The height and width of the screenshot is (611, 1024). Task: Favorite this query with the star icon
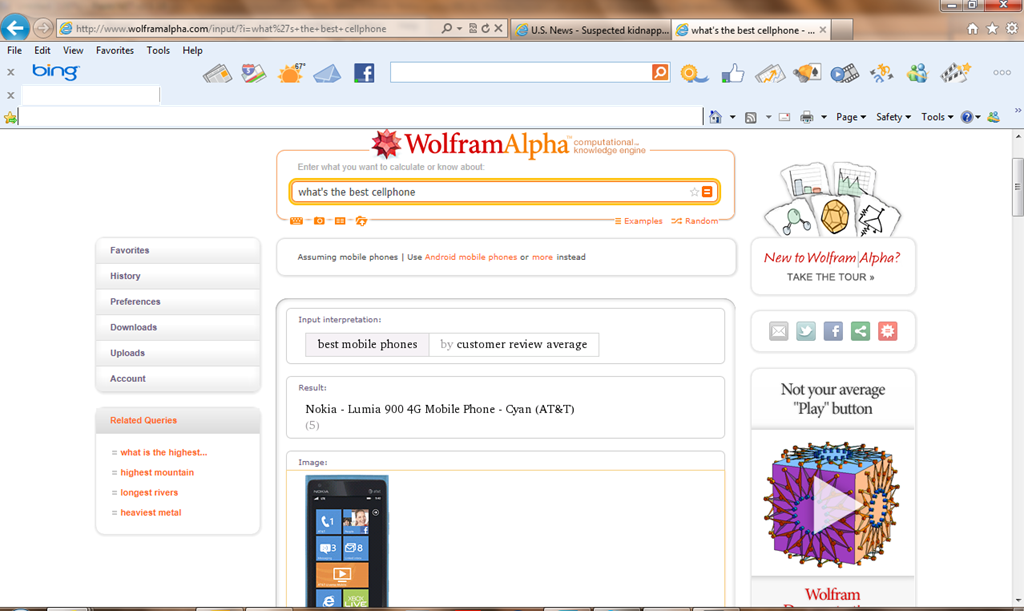[x=694, y=192]
